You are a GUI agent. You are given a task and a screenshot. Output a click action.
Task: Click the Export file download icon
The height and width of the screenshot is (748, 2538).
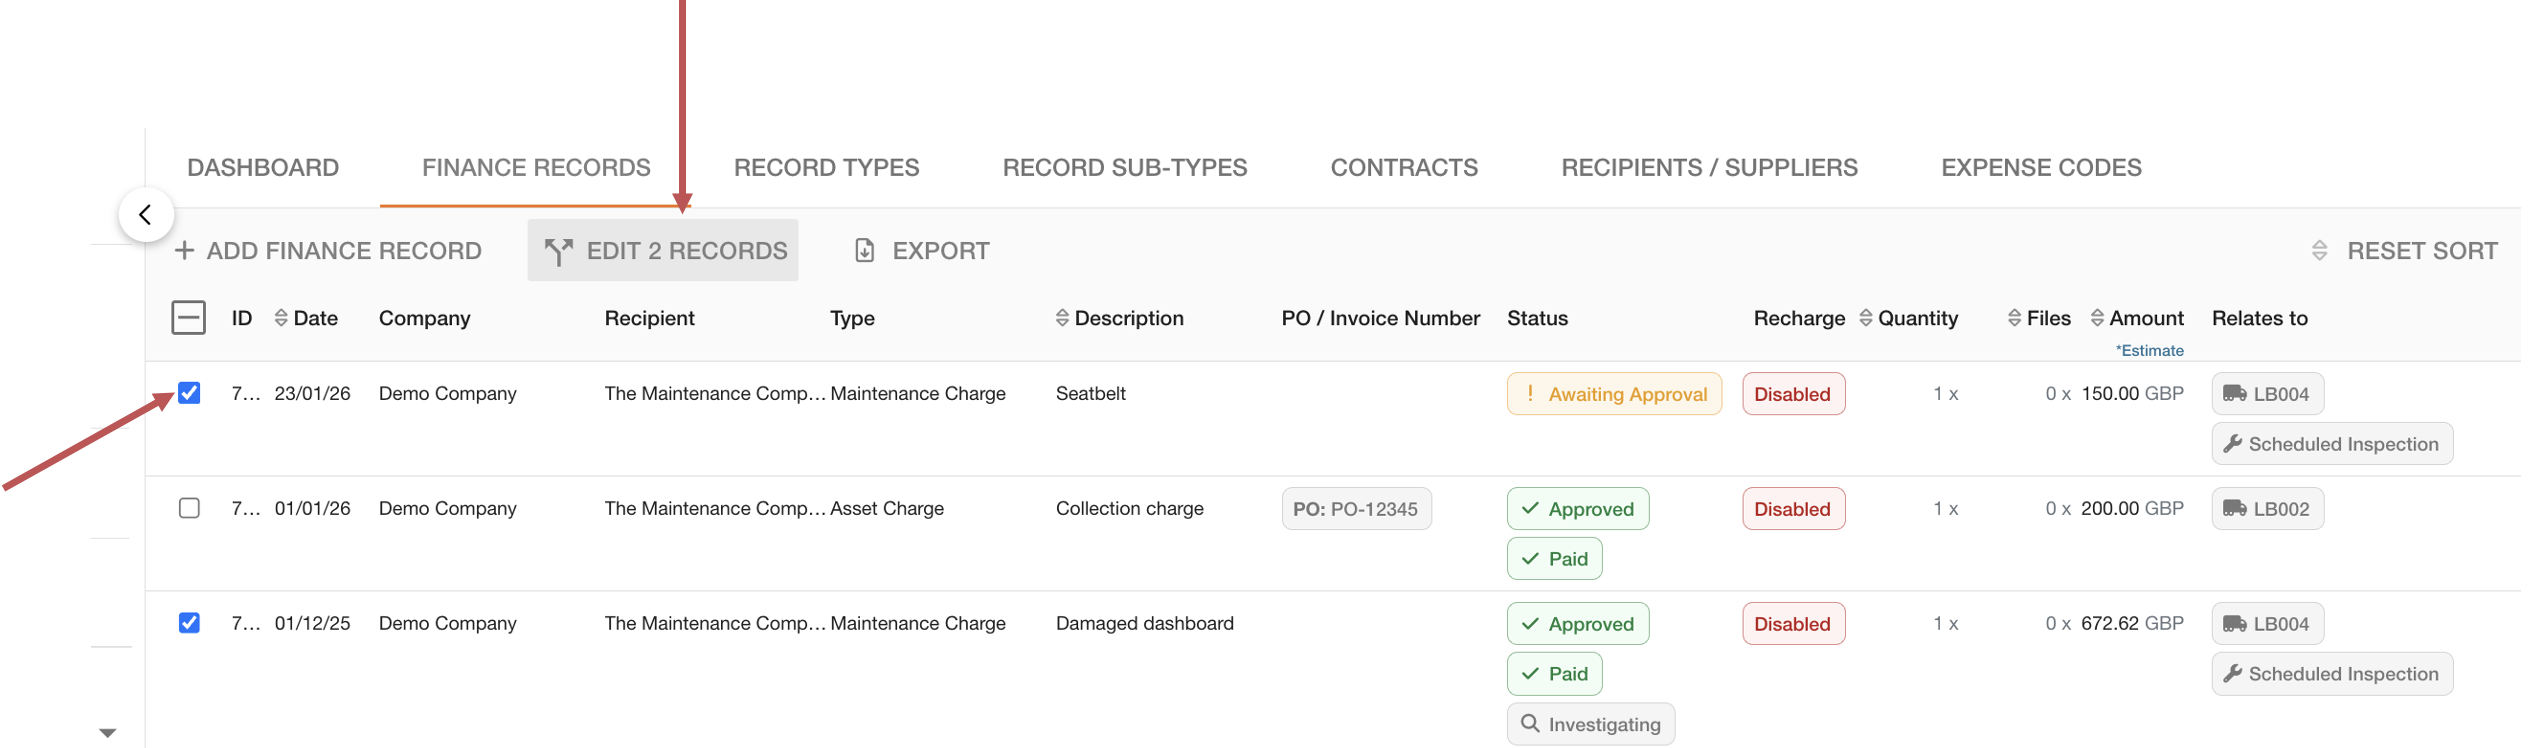pos(865,250)
